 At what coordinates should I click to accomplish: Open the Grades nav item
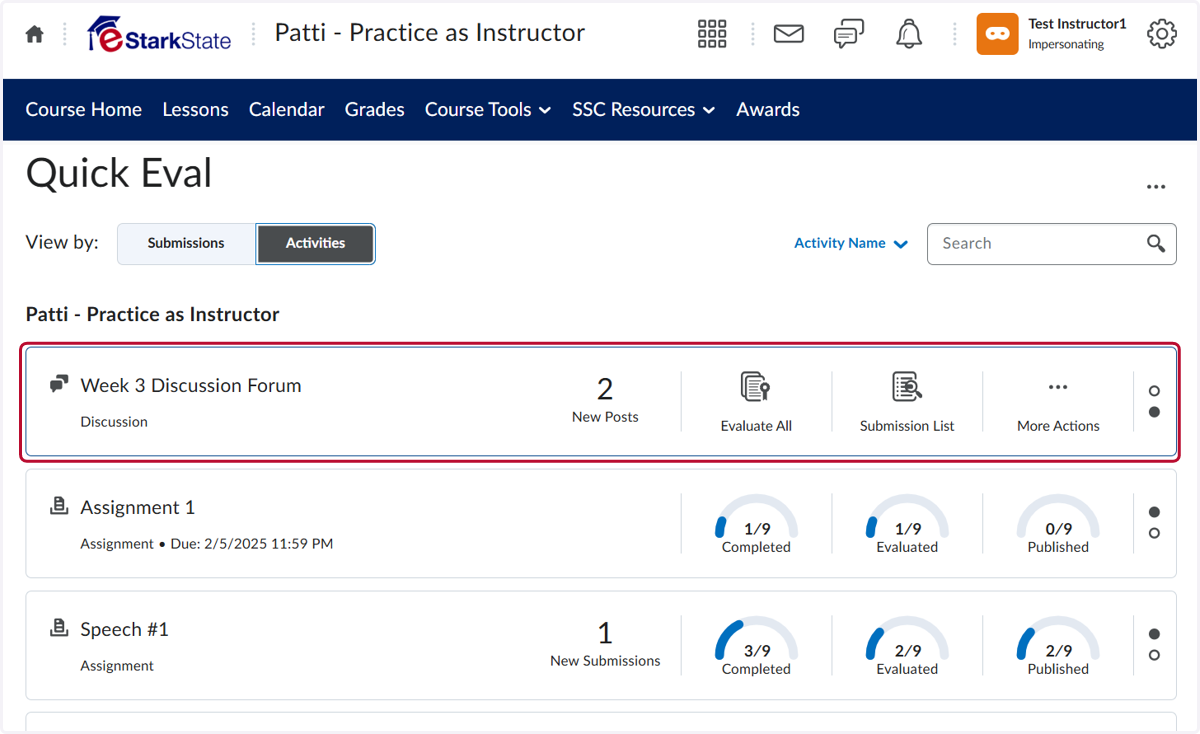[375, 110]
